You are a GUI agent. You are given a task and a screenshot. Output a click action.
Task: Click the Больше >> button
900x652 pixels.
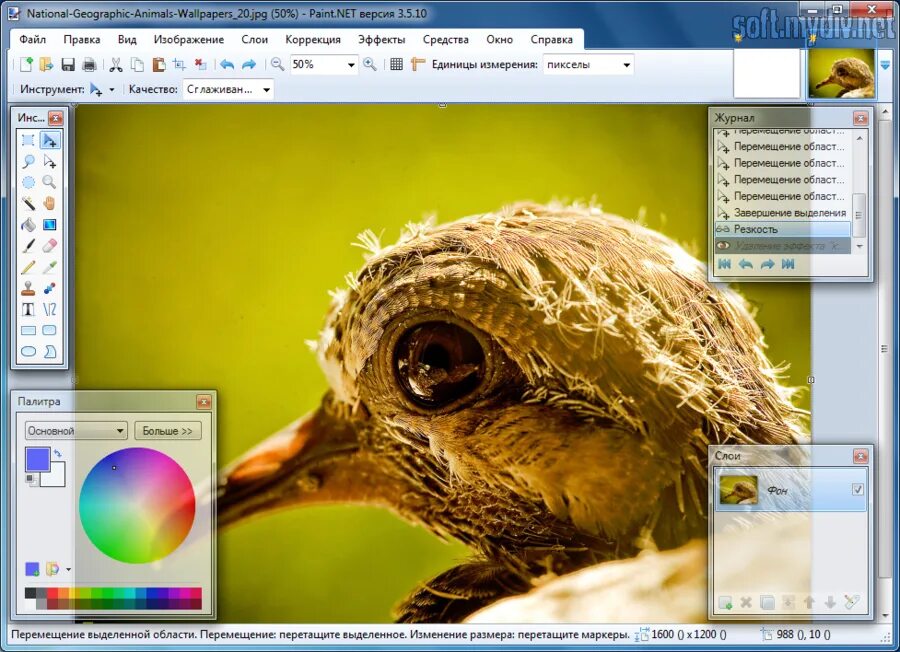pos(168,430)
